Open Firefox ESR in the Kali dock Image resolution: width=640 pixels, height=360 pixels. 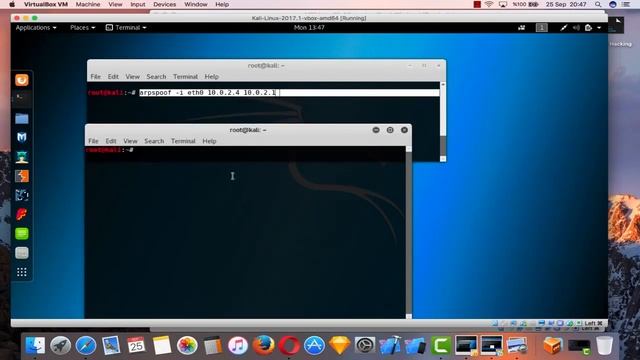(22, 80)
